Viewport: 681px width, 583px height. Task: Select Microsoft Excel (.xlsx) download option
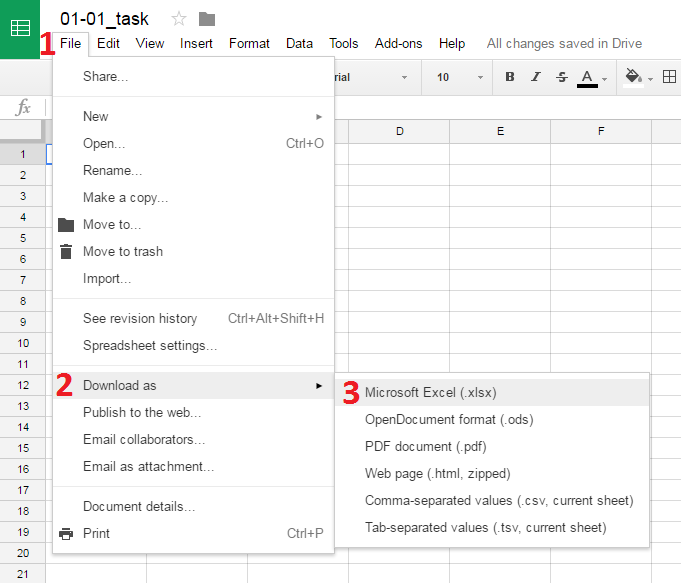pyautogui.click(x=430, y=392)
